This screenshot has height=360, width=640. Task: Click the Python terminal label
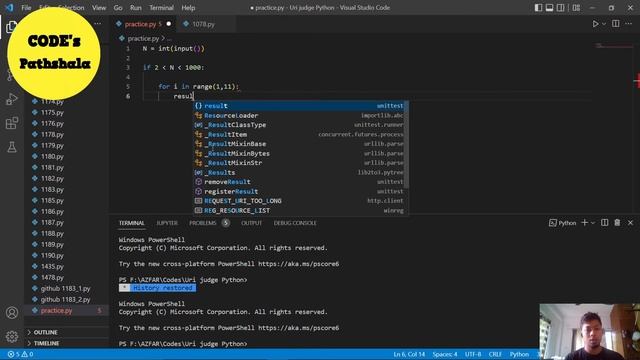click(562, 223)
